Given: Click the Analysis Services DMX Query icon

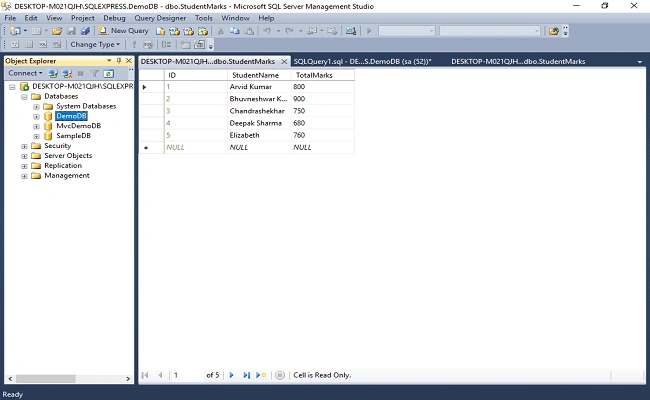Looking at the screenshot, I should (x=189, y=31).
